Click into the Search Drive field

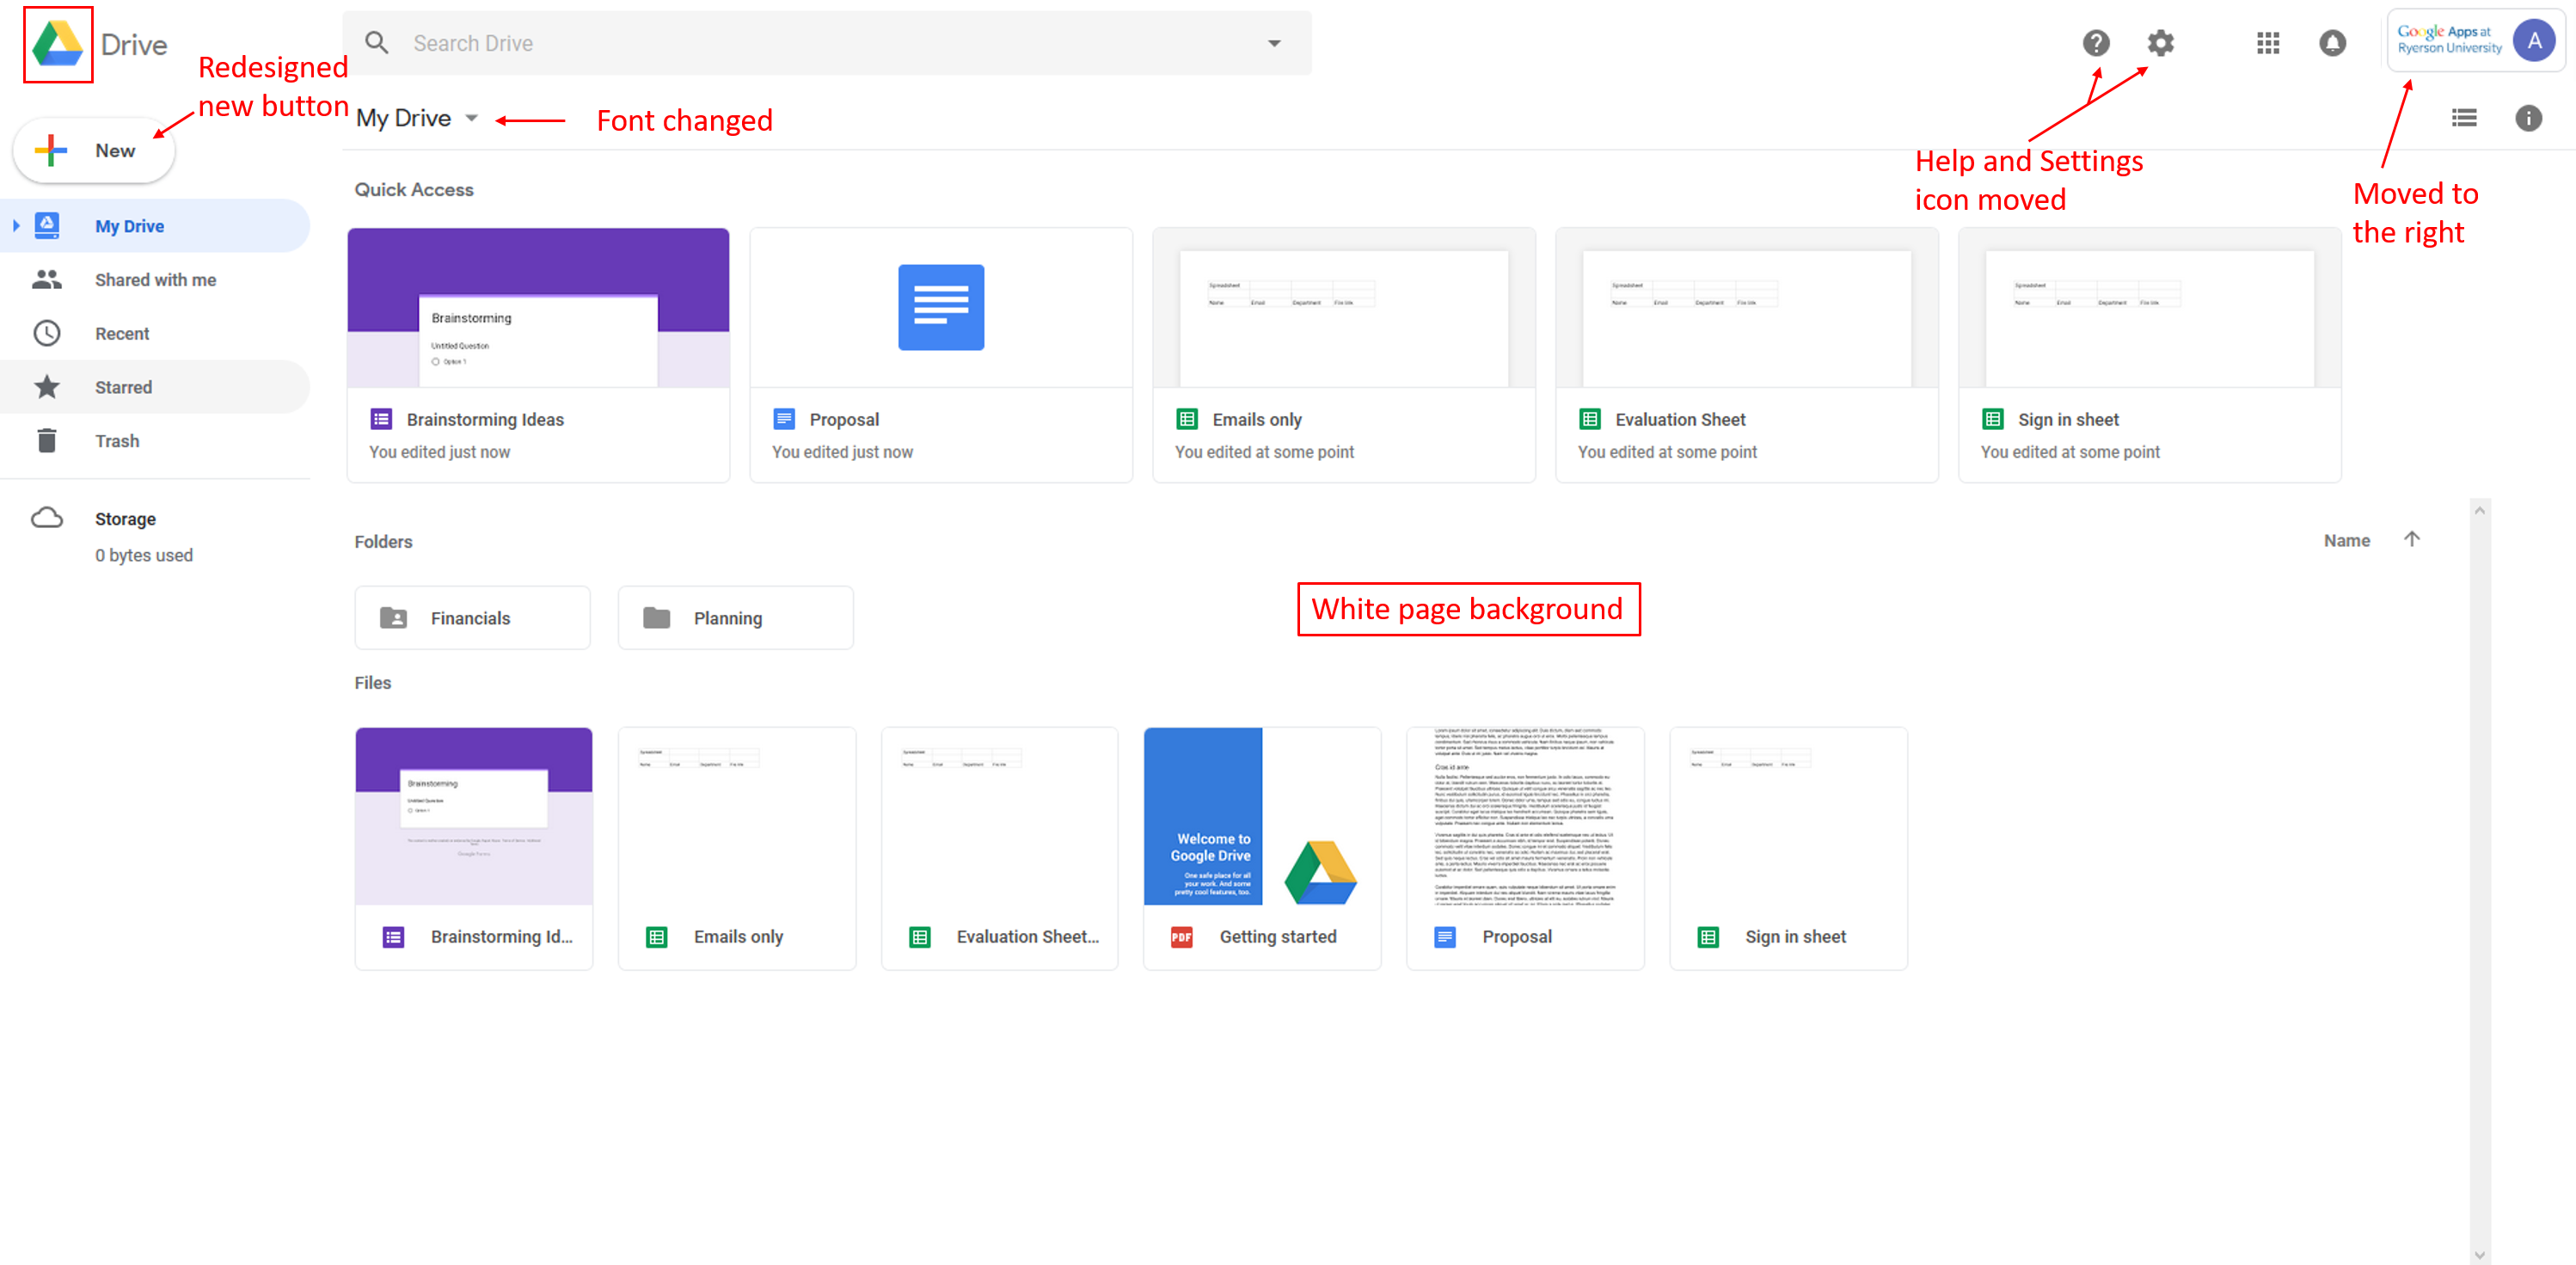click(826, 43)
